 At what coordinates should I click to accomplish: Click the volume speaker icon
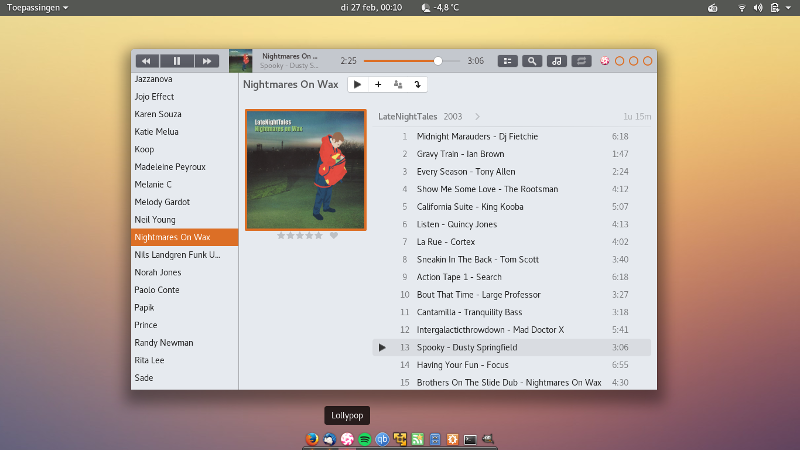tap(758, 8)
